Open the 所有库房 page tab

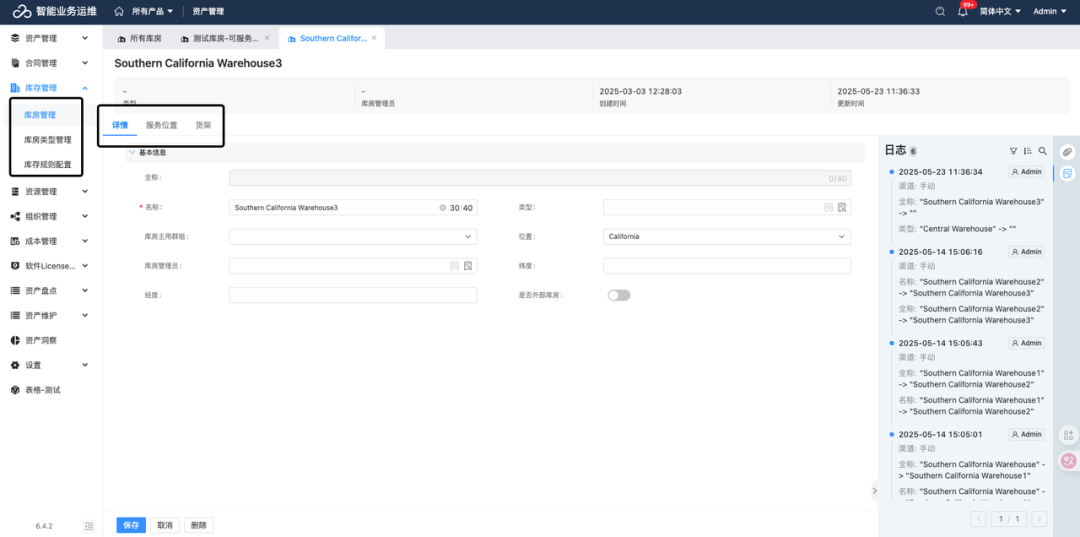140,38
